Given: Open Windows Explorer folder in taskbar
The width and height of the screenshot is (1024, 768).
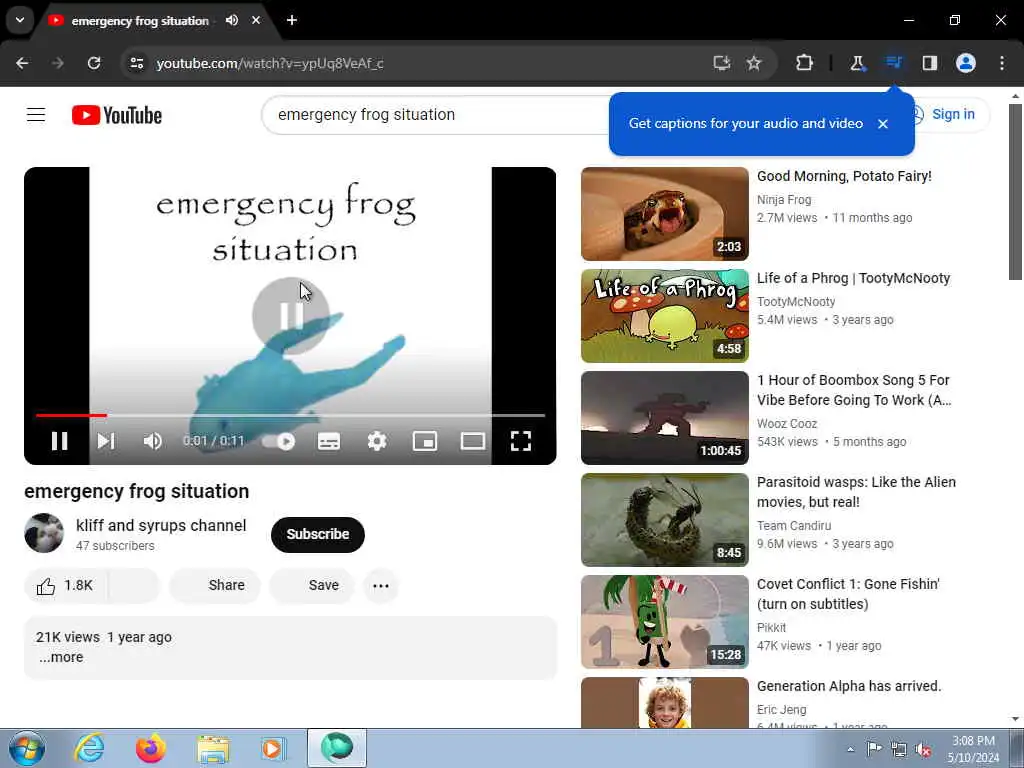Looking at the screenshot, I should point(213,749).
